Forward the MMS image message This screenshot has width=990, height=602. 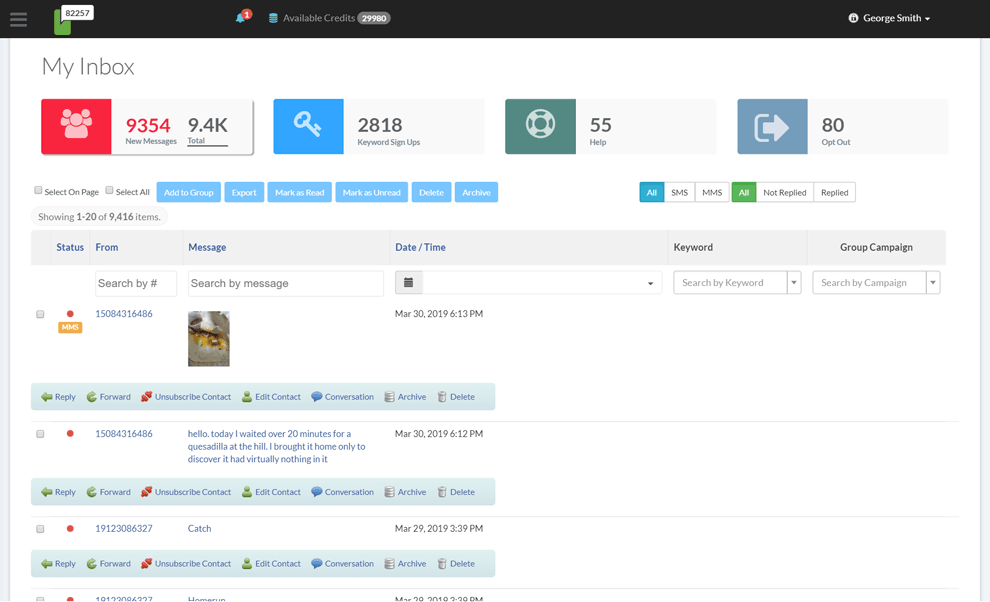pyautogui.click(x=109, y=397)
